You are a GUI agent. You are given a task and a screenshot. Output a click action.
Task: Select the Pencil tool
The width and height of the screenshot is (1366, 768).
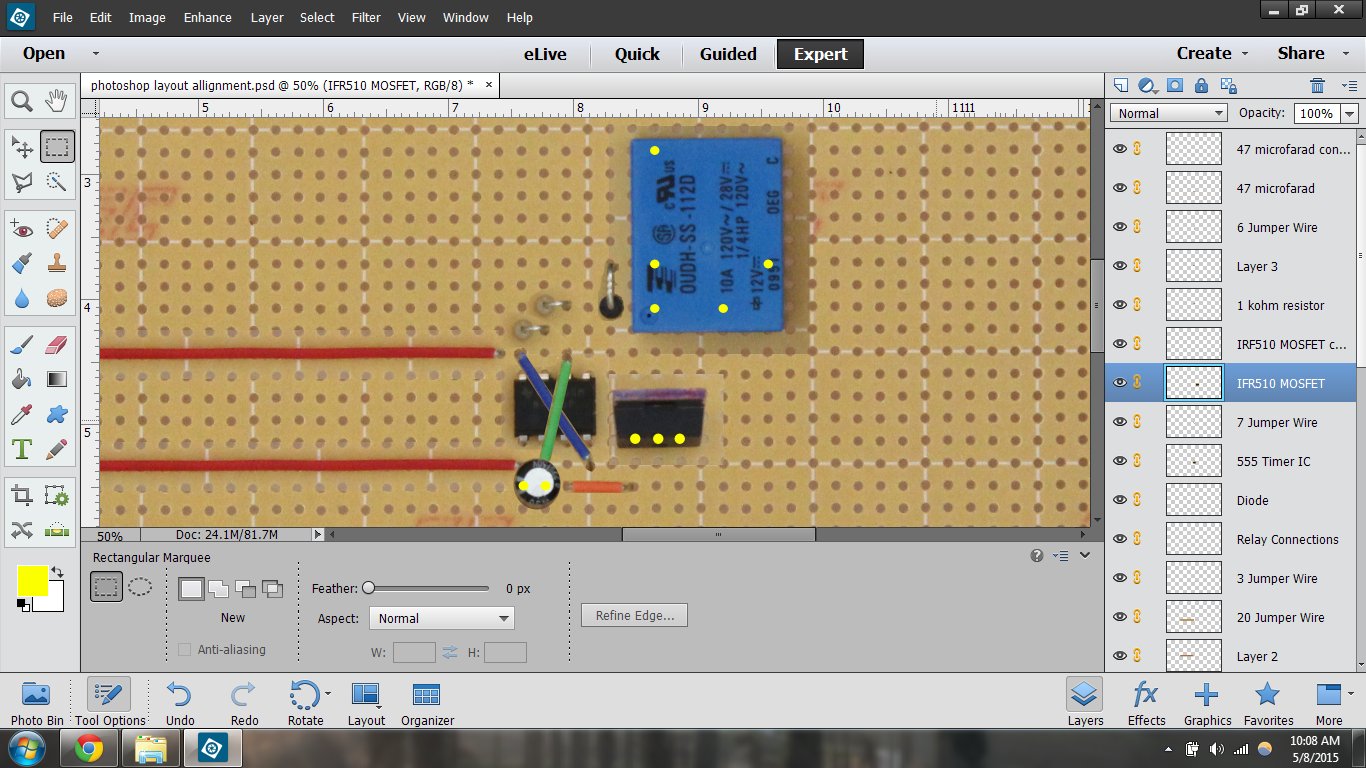[57, 449]
